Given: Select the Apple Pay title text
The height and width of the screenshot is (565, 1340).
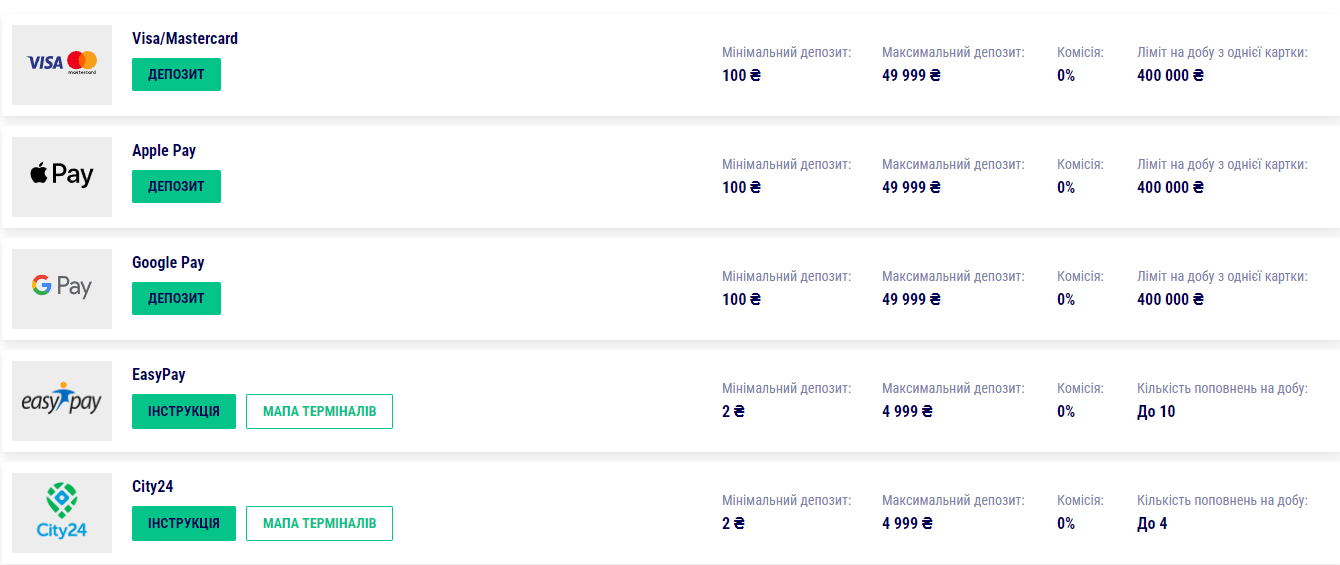Looking at the screenshot, I should point(164,151).
